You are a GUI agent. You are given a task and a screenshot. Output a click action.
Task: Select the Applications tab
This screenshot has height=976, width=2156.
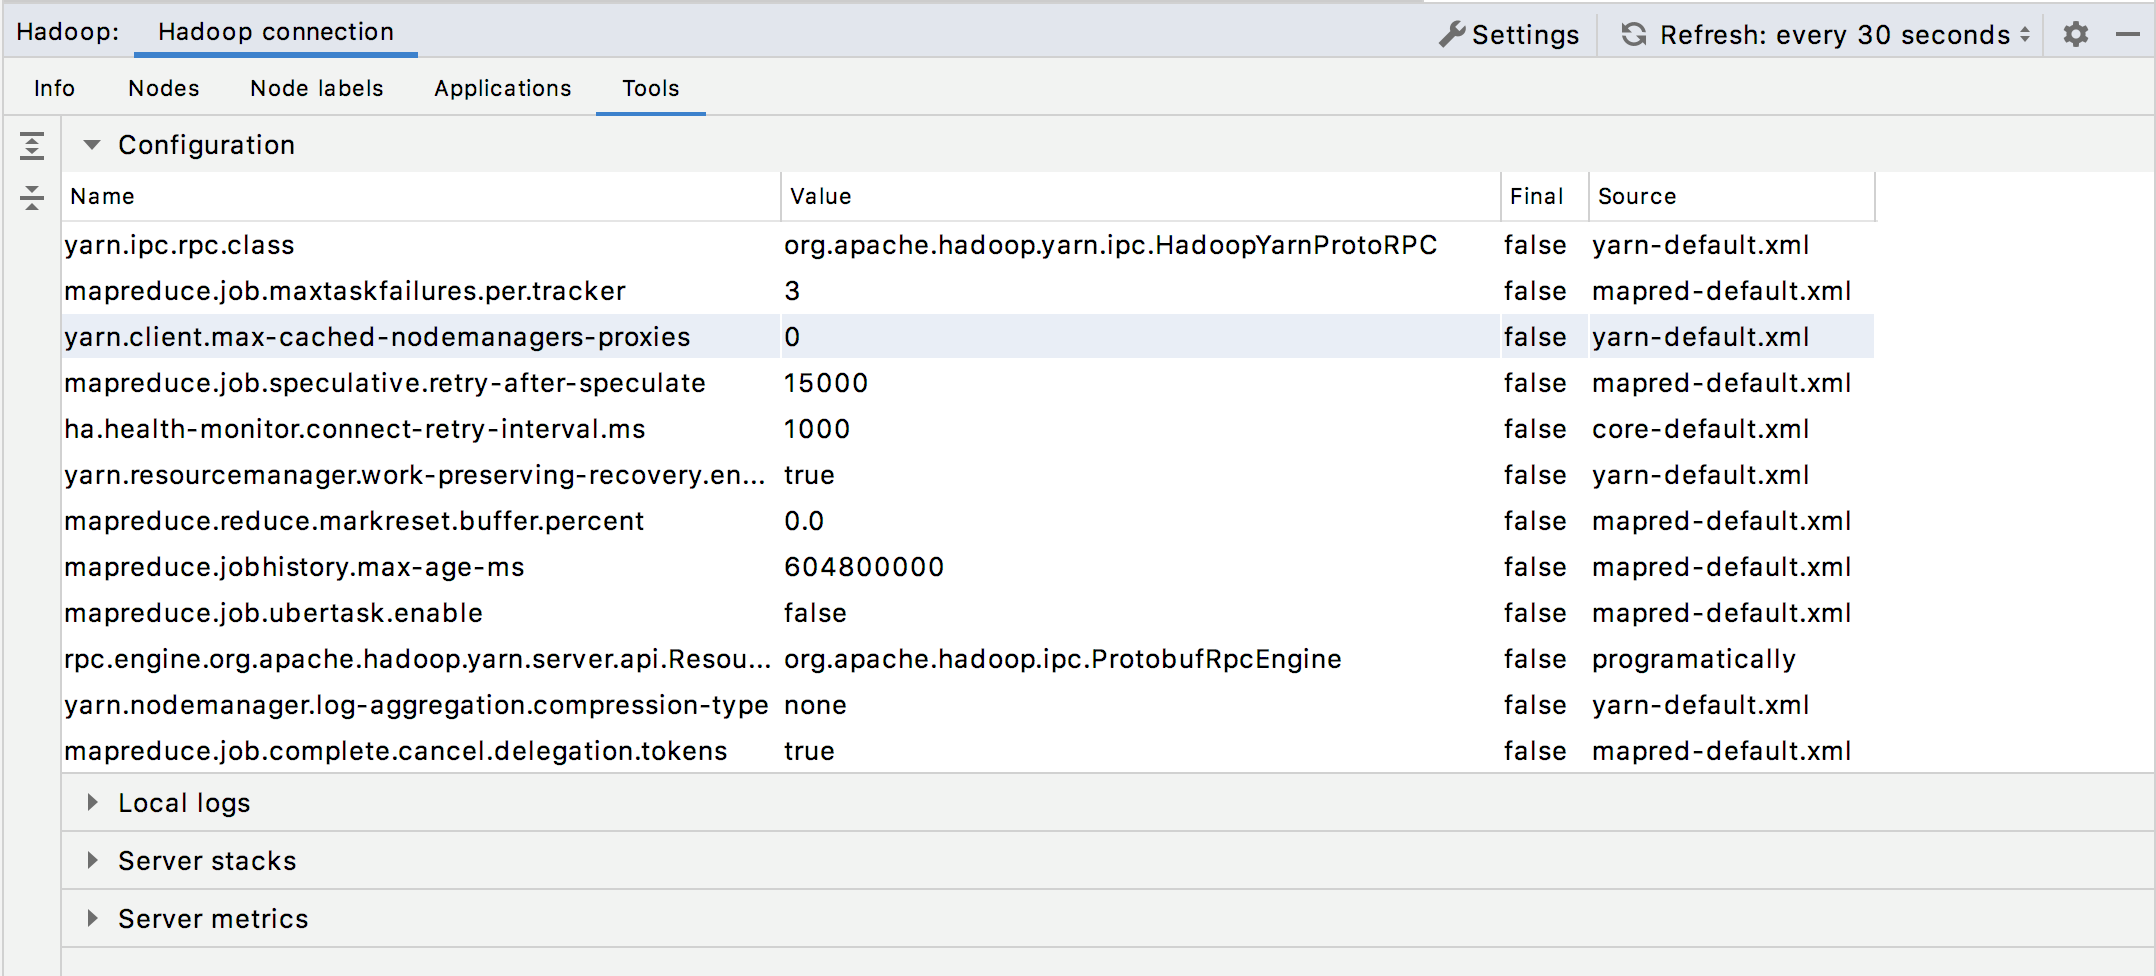[x=501, y=88]
